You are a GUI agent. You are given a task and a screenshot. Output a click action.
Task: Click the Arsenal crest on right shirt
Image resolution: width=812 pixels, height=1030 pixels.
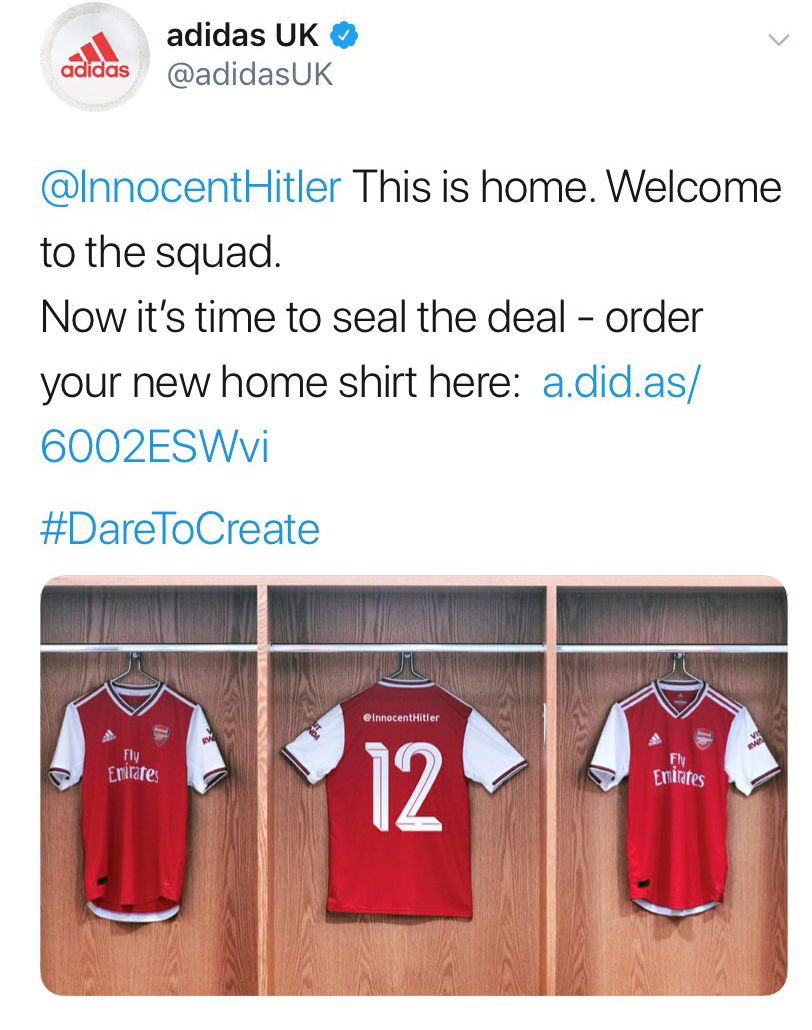tap(703, 738)
